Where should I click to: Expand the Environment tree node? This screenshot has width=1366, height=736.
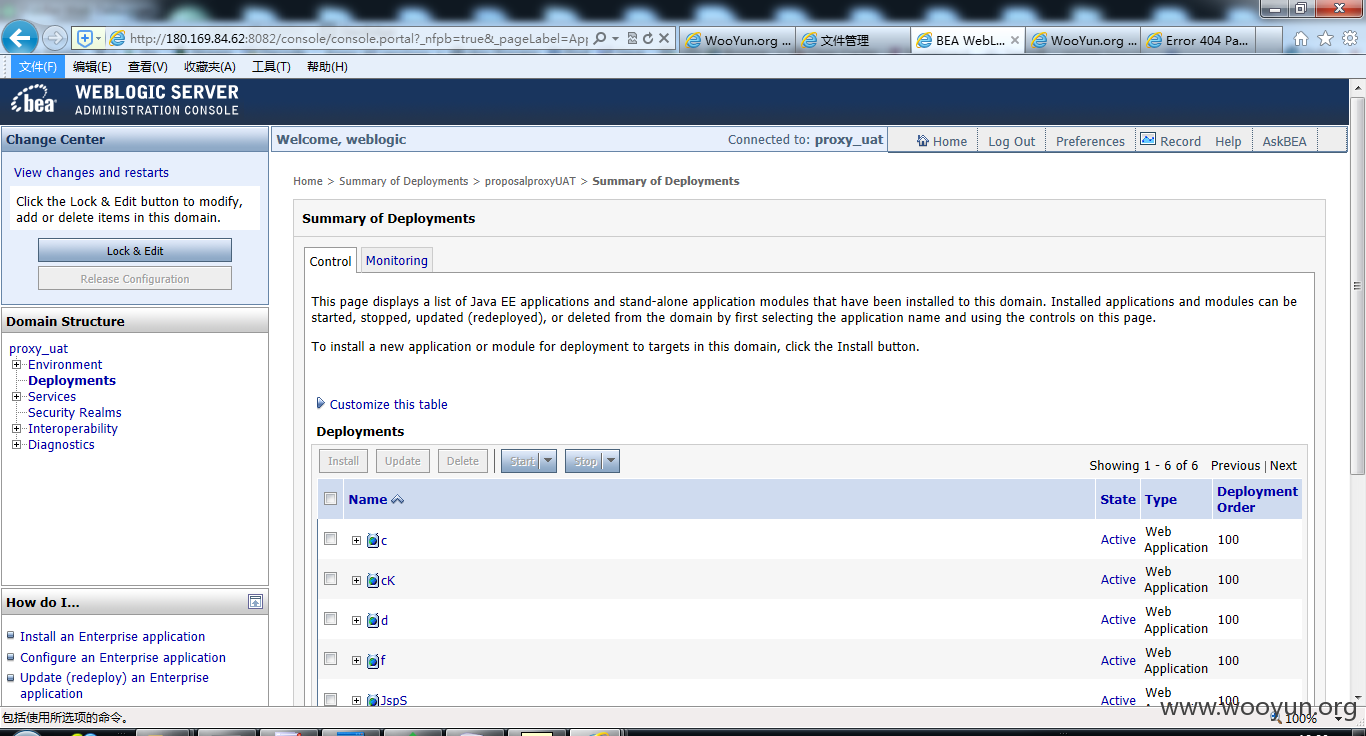click(x=16, y=365)
